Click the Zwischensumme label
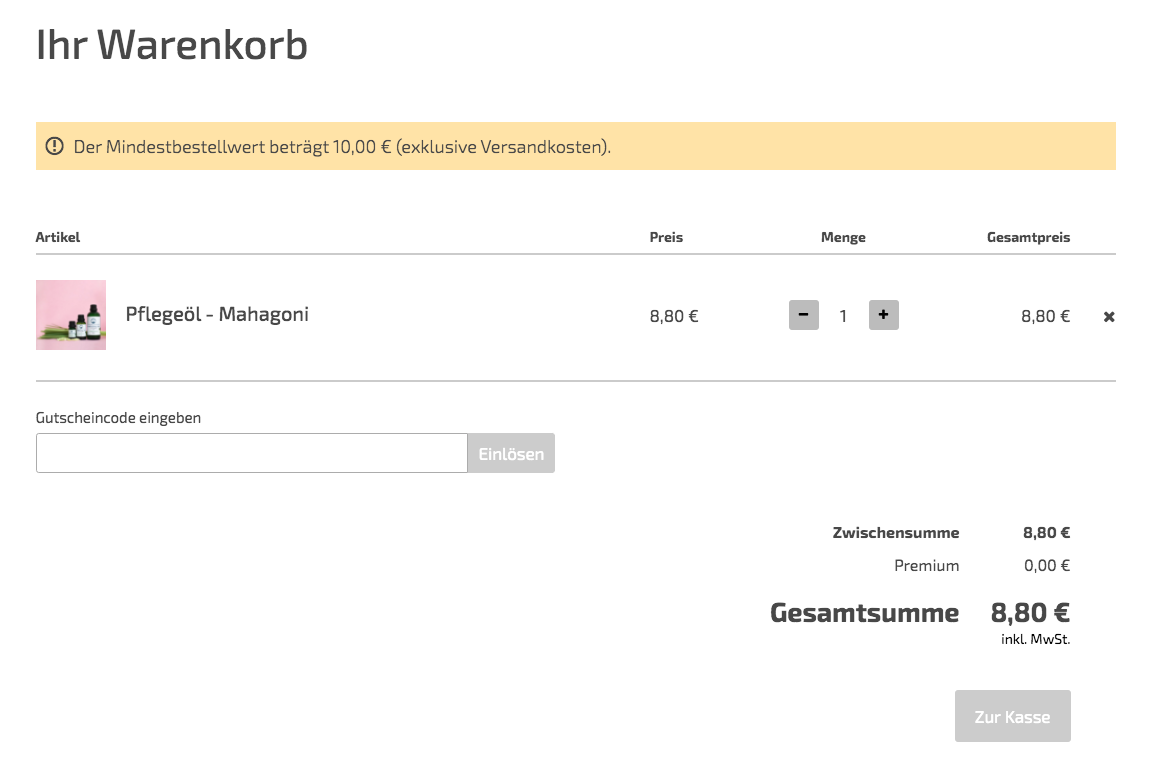The height and width of the screenshot is (763, 1171). coord(896,533)
